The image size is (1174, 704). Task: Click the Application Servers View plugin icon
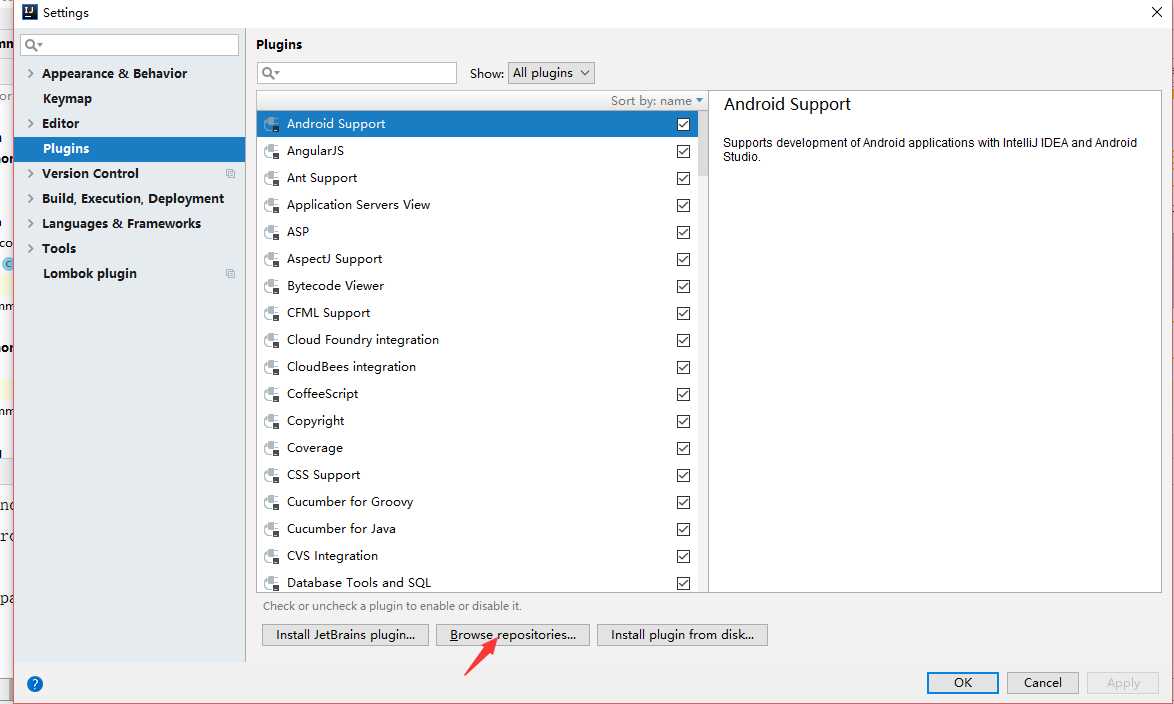[273, 205]
